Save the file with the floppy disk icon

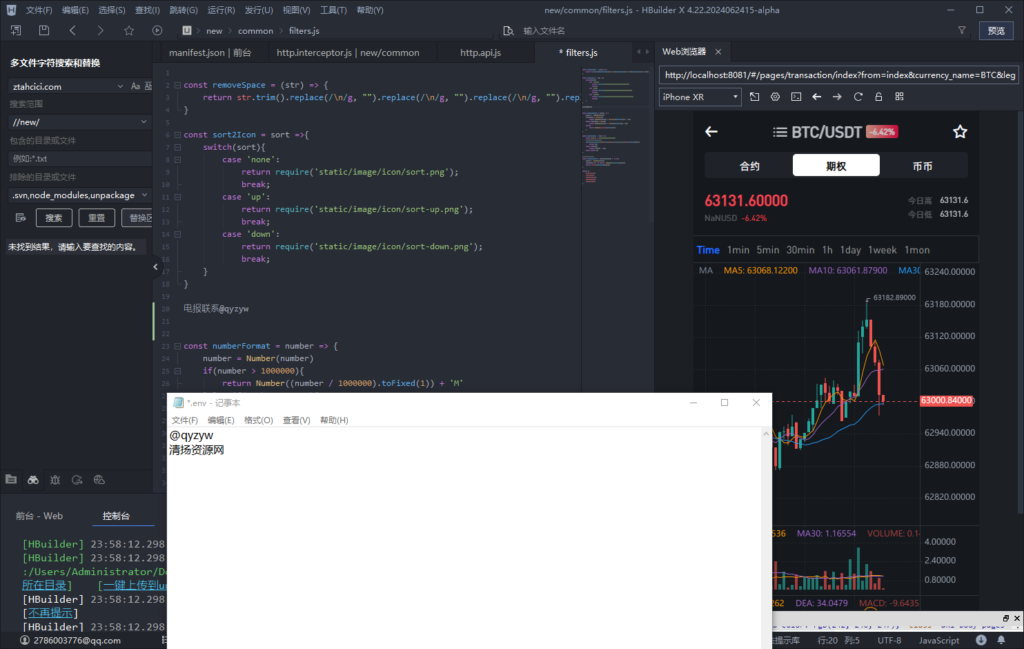44,31
